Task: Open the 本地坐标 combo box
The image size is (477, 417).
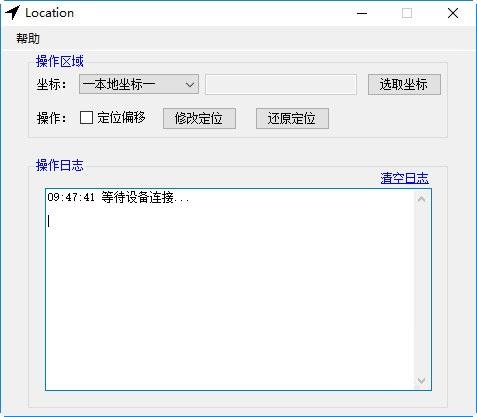Action: point(139,84)
